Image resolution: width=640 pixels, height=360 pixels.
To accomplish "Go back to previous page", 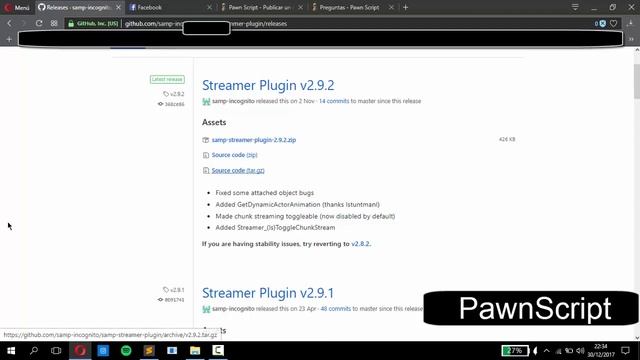I will (x=9, y=24).
